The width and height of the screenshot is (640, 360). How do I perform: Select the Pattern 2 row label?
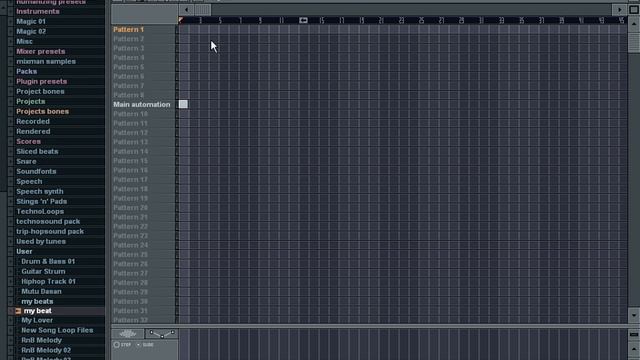[x=129, y=39]
